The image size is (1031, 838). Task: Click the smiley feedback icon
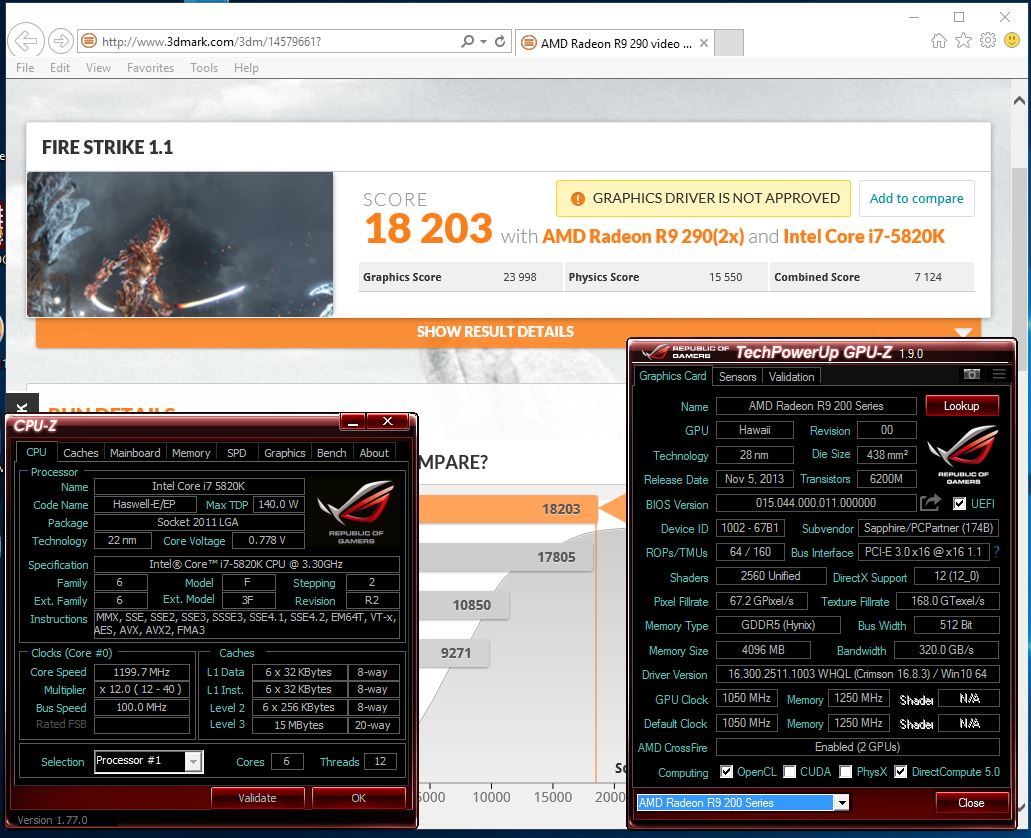click(x=1013, y=41)
